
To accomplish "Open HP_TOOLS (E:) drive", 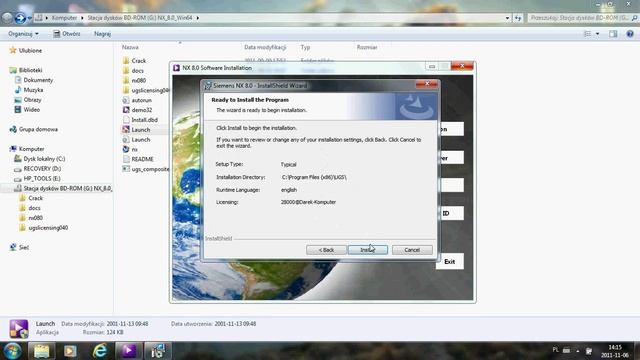I will pos(42,178).
